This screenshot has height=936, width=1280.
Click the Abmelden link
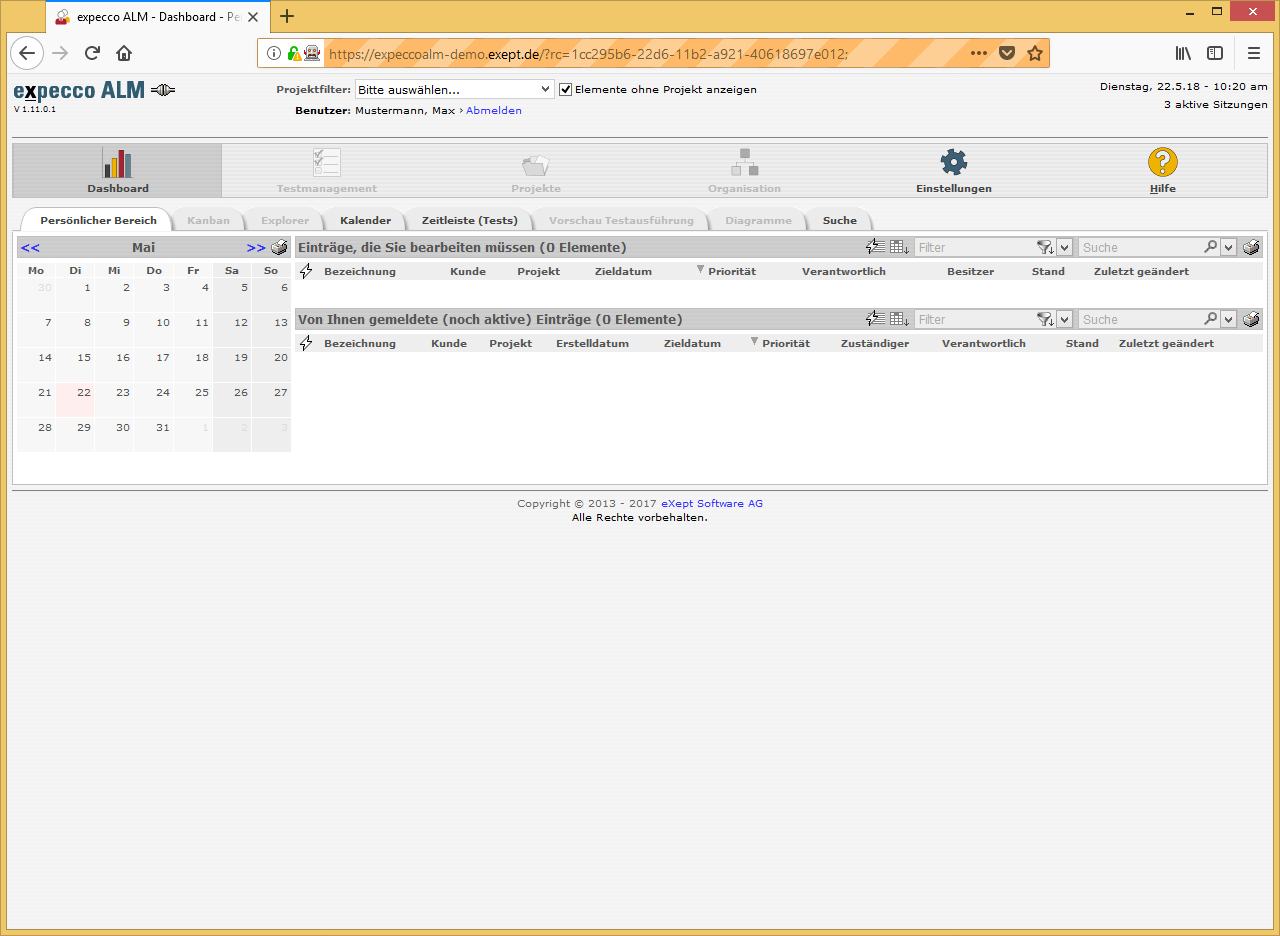493,110
